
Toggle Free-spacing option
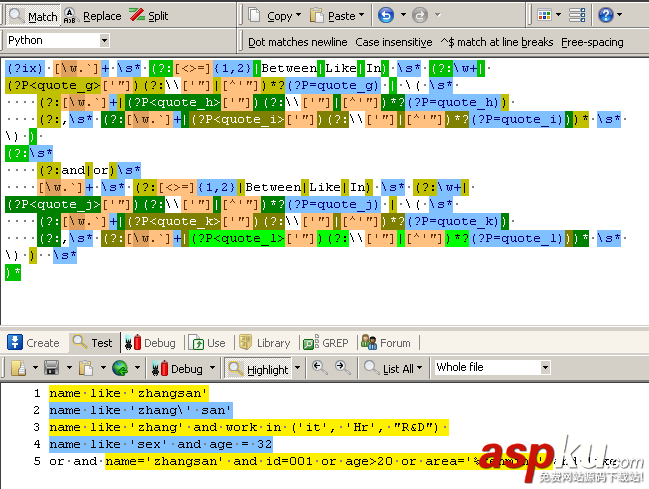tap(592, 42)
